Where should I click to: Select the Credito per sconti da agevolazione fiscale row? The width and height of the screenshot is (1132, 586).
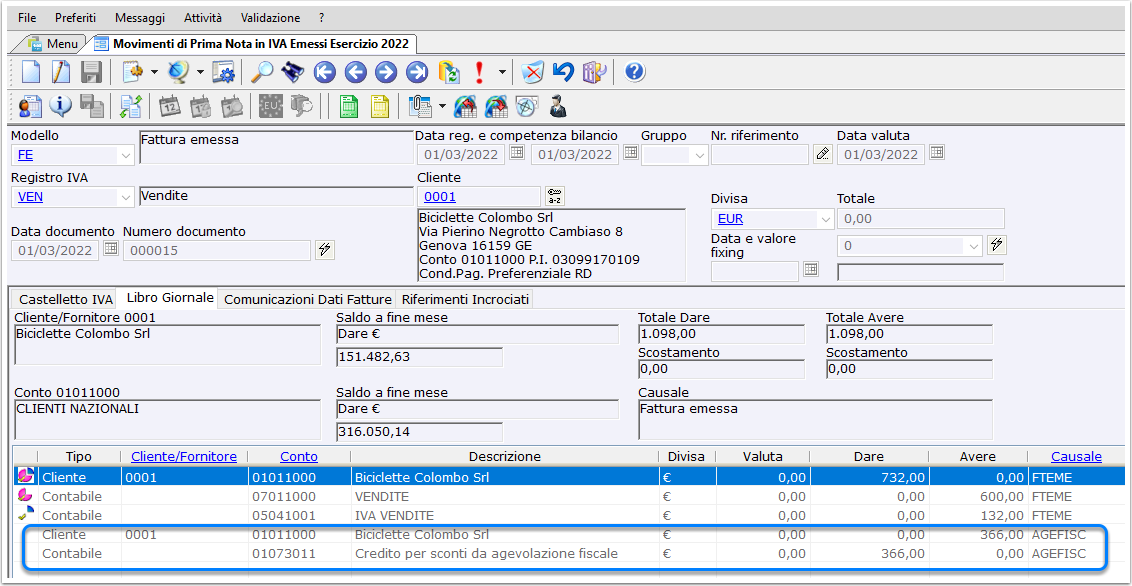(570, 554)
